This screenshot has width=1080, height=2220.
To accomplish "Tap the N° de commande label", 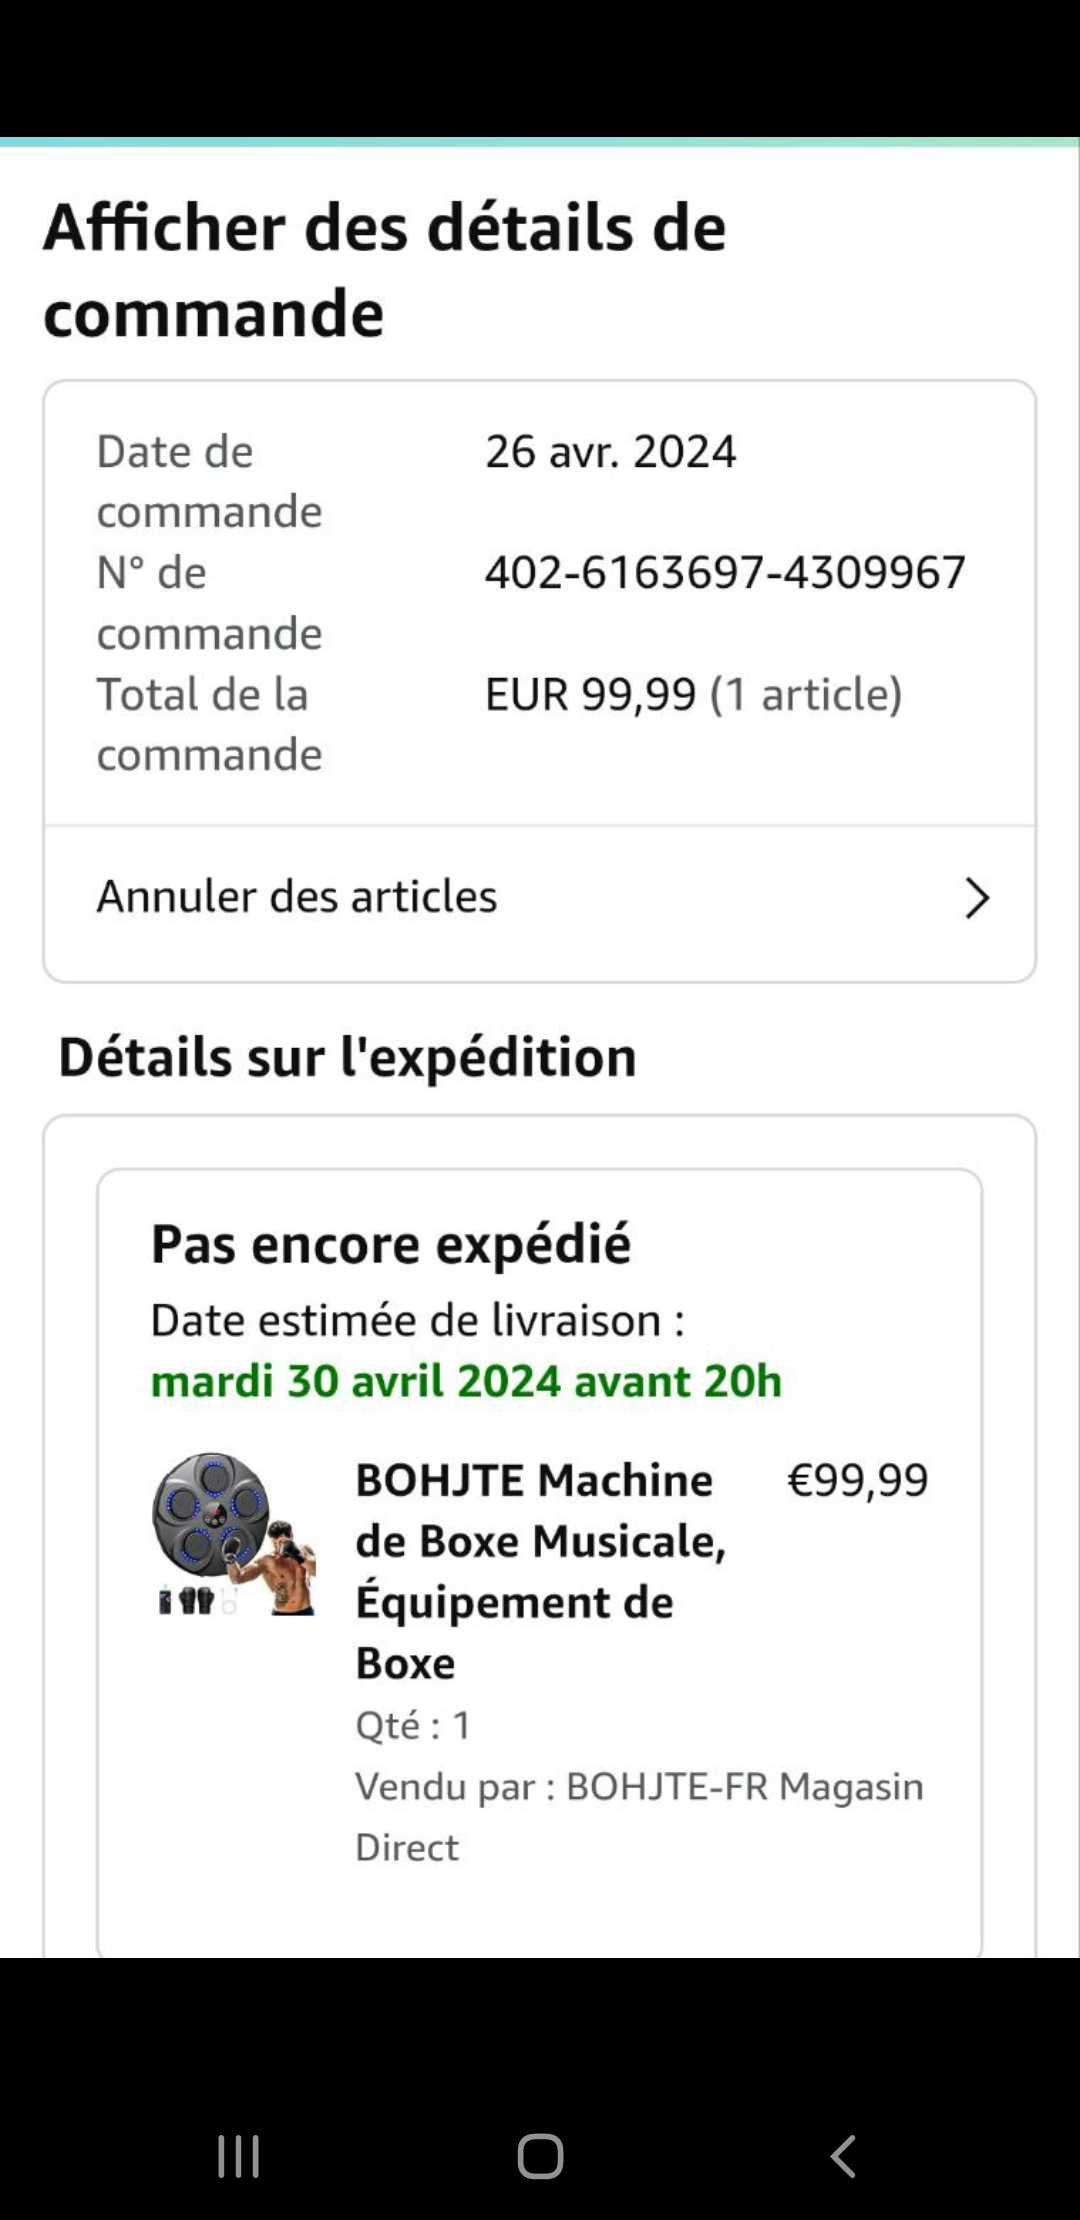I will click(x=209, y=603).
